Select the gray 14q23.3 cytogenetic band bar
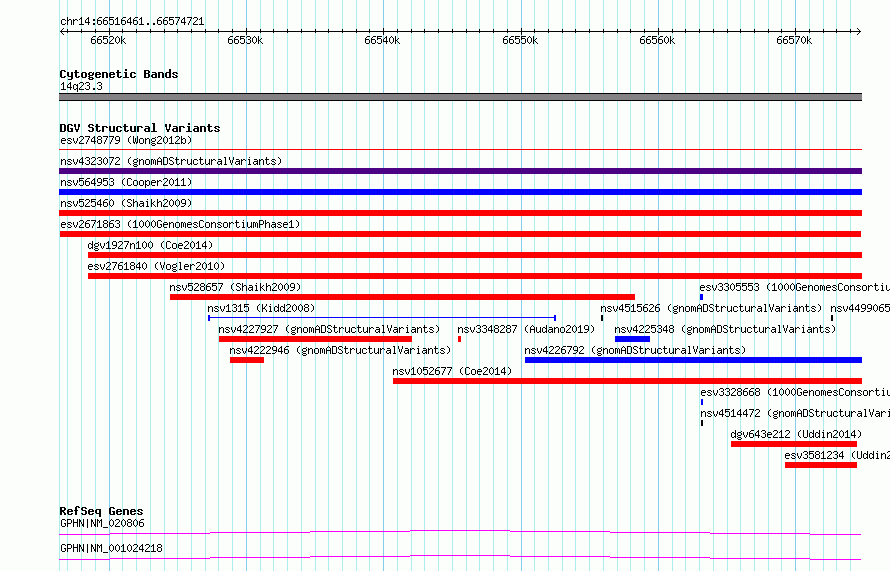The width and height of the screenshot is (890, 571). [x=460, y=97]
